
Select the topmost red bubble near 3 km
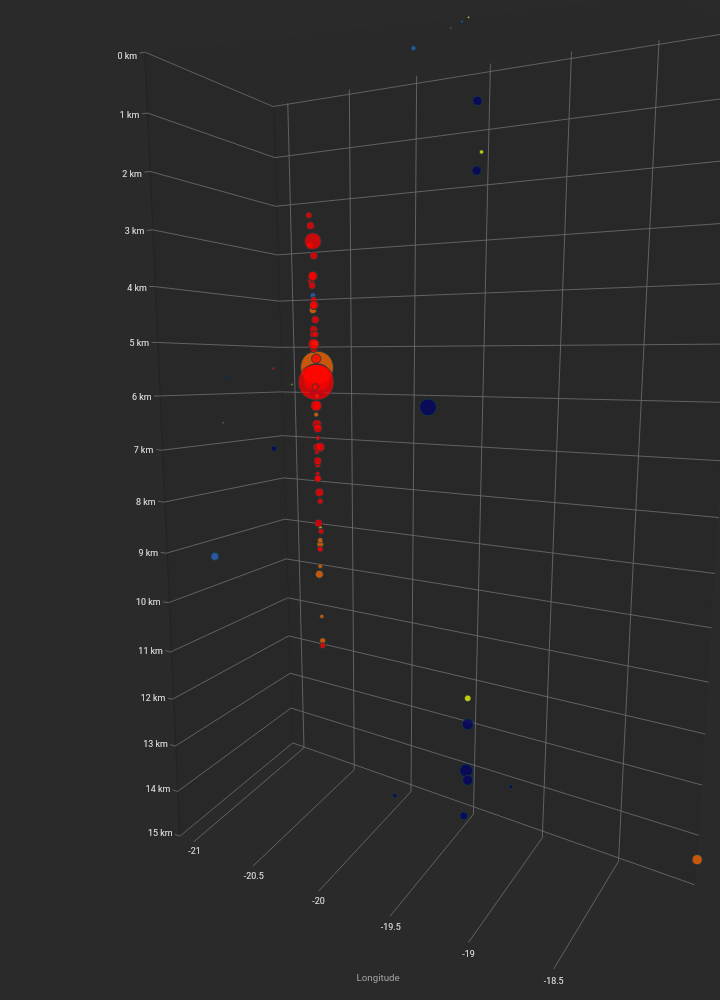(x=309, y=215)
